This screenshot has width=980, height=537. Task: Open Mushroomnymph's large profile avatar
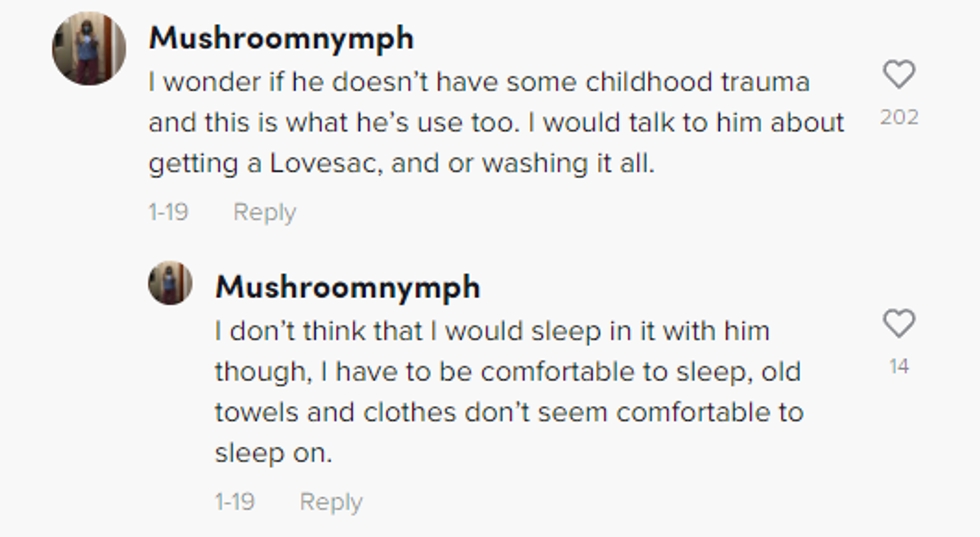[x=89, y=48]
